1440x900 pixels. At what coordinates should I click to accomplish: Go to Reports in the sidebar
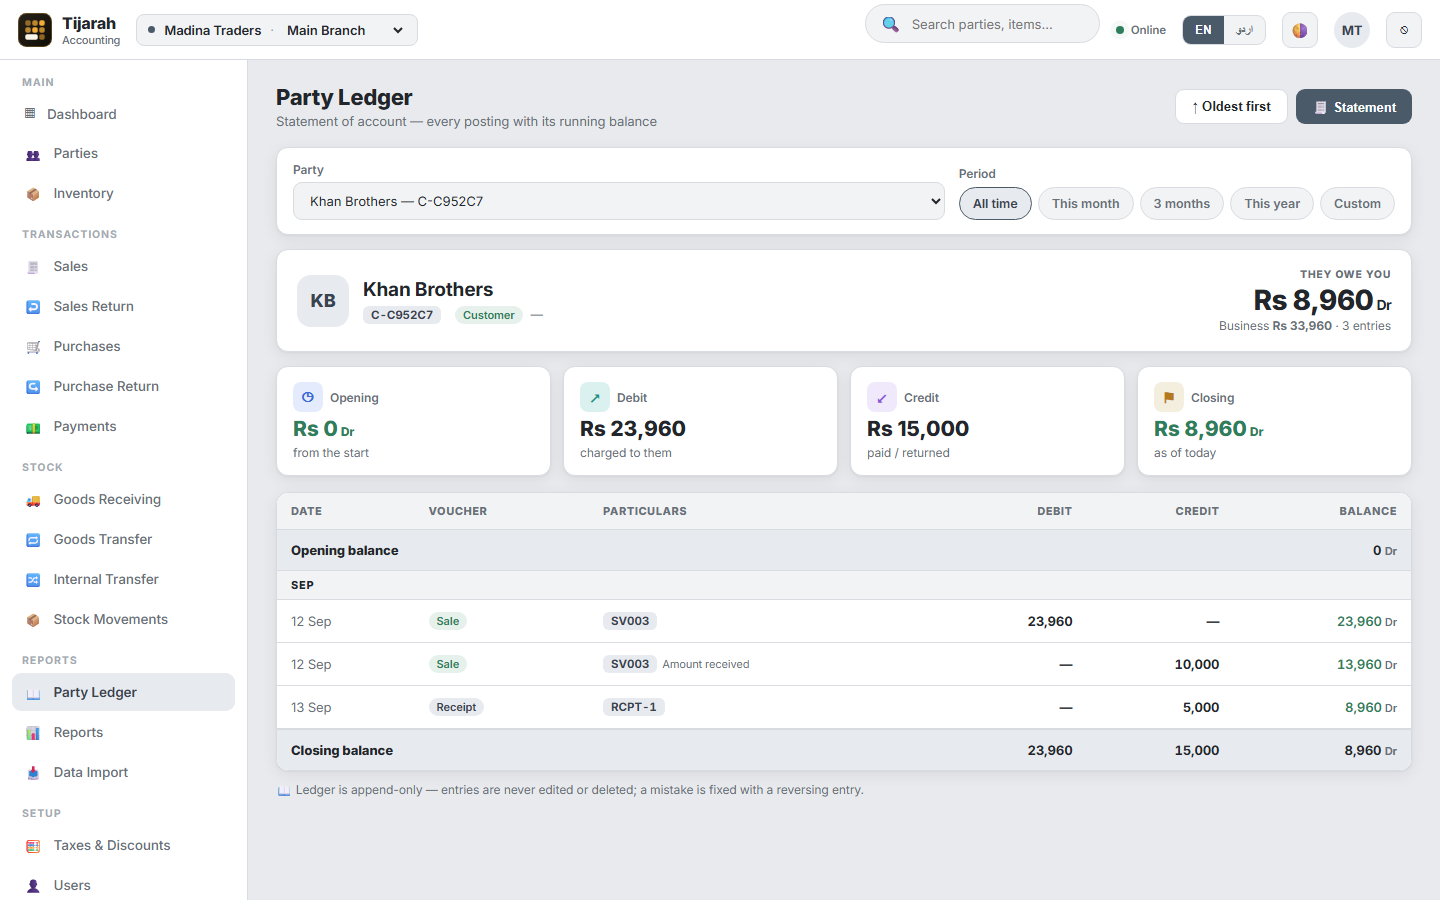click(x=123, y=732)
